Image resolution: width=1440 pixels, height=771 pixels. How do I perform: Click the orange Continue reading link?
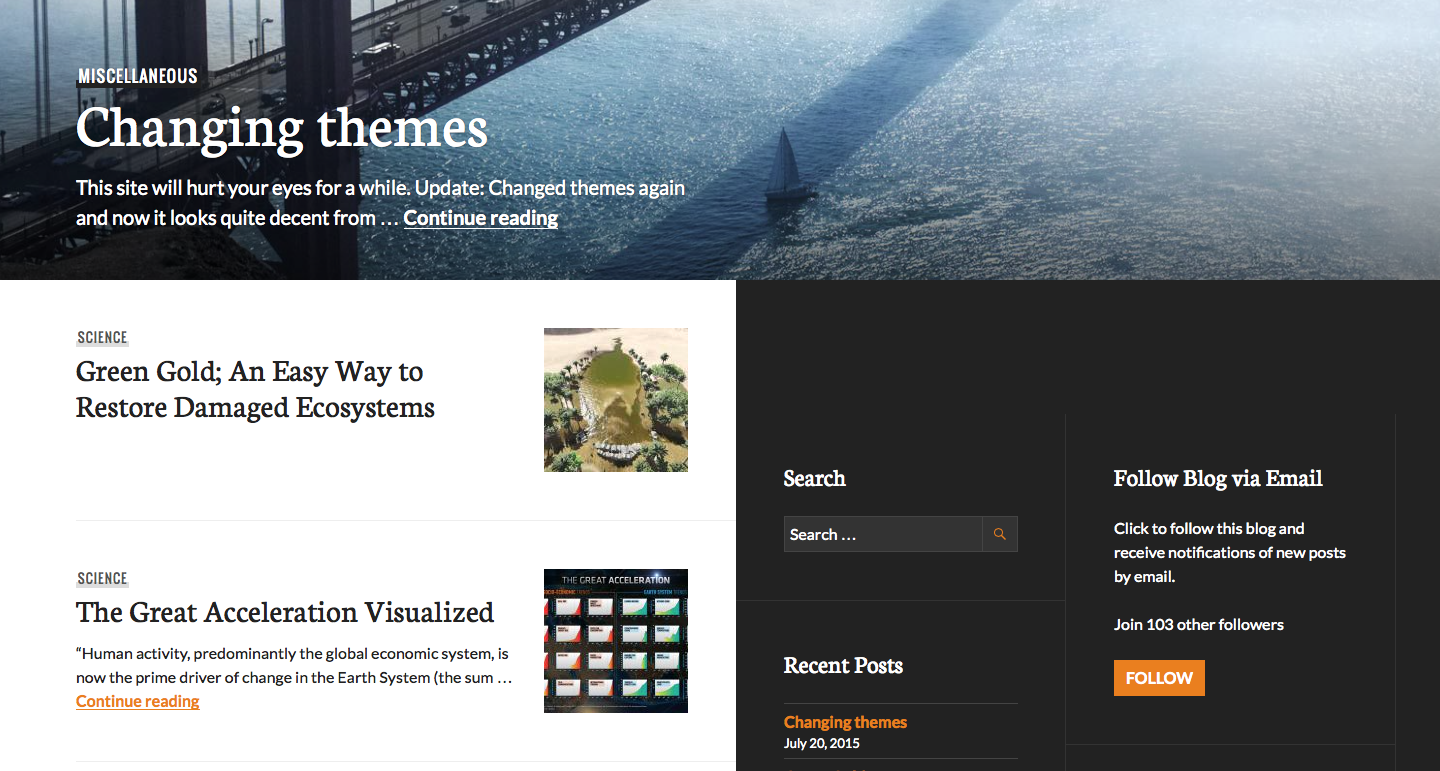tap(138, 701)
